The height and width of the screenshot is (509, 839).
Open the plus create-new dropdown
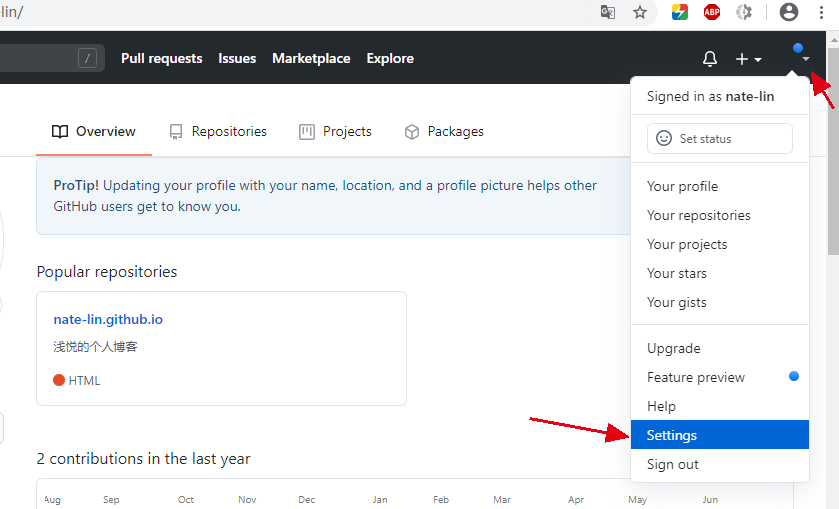[x=748, y=59]
